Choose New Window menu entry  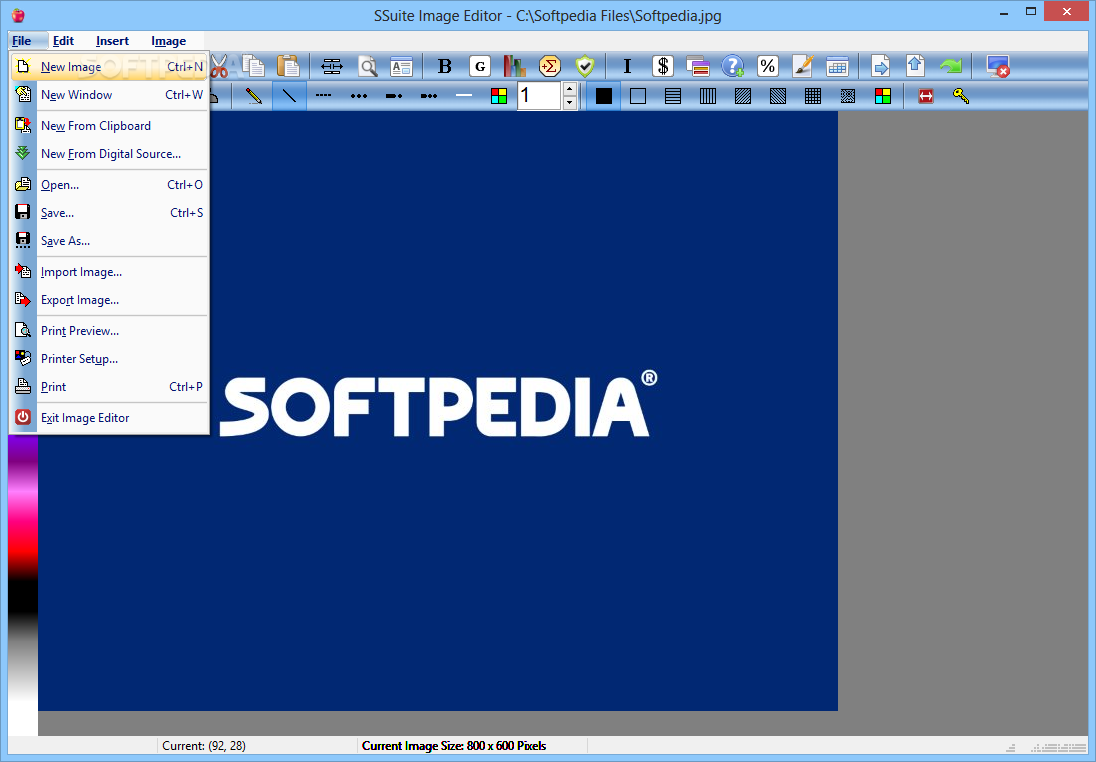point(109,94)
